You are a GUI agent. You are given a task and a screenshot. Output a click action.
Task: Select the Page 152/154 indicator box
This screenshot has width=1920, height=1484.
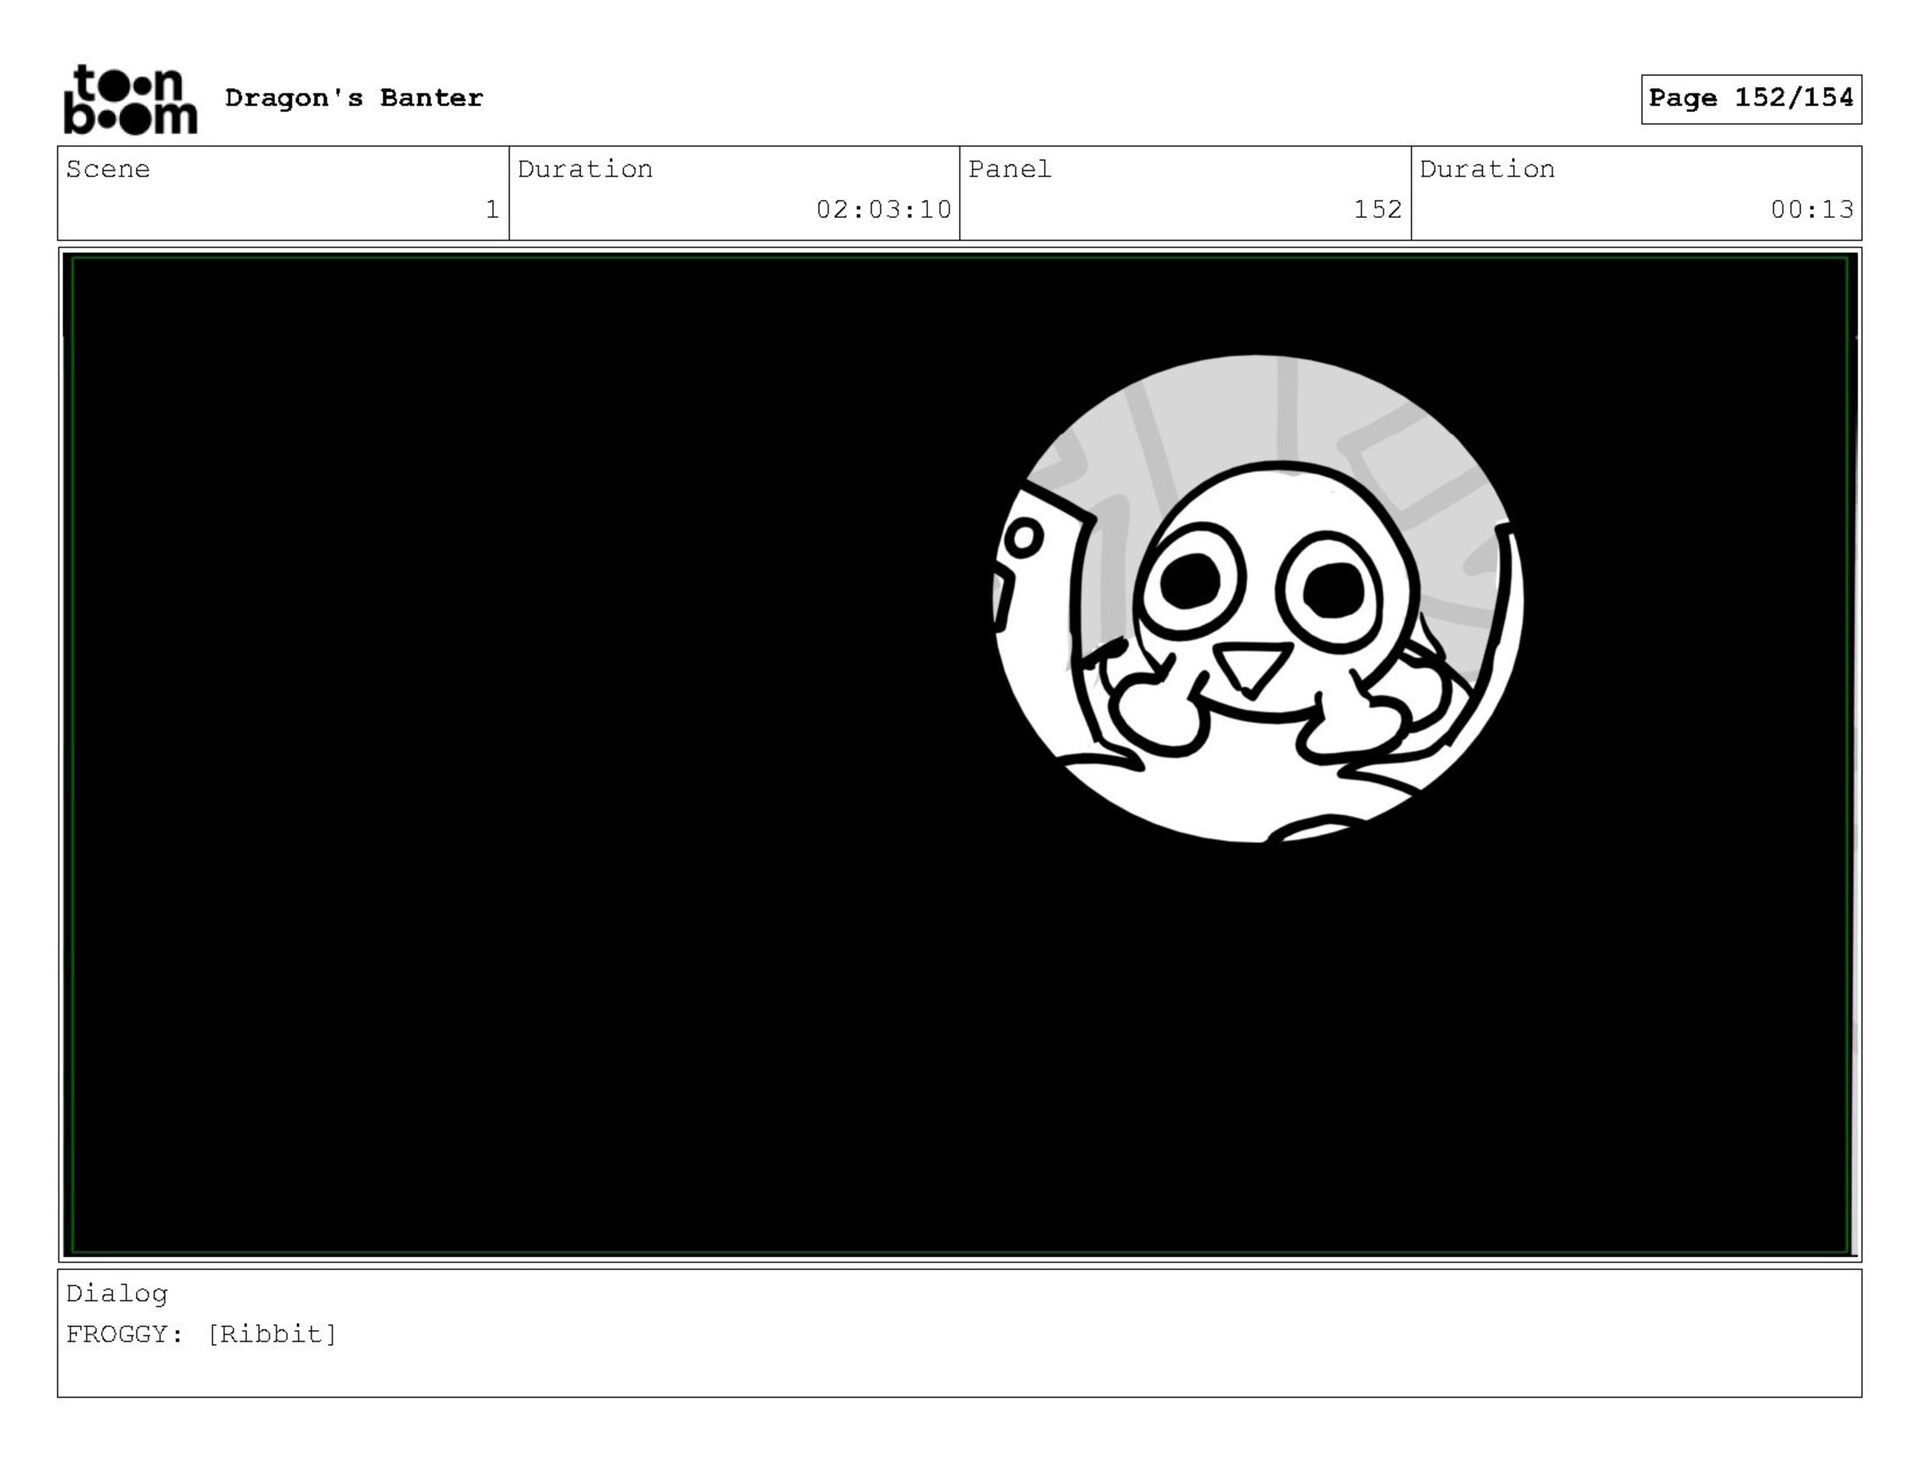pos(1750,98)
